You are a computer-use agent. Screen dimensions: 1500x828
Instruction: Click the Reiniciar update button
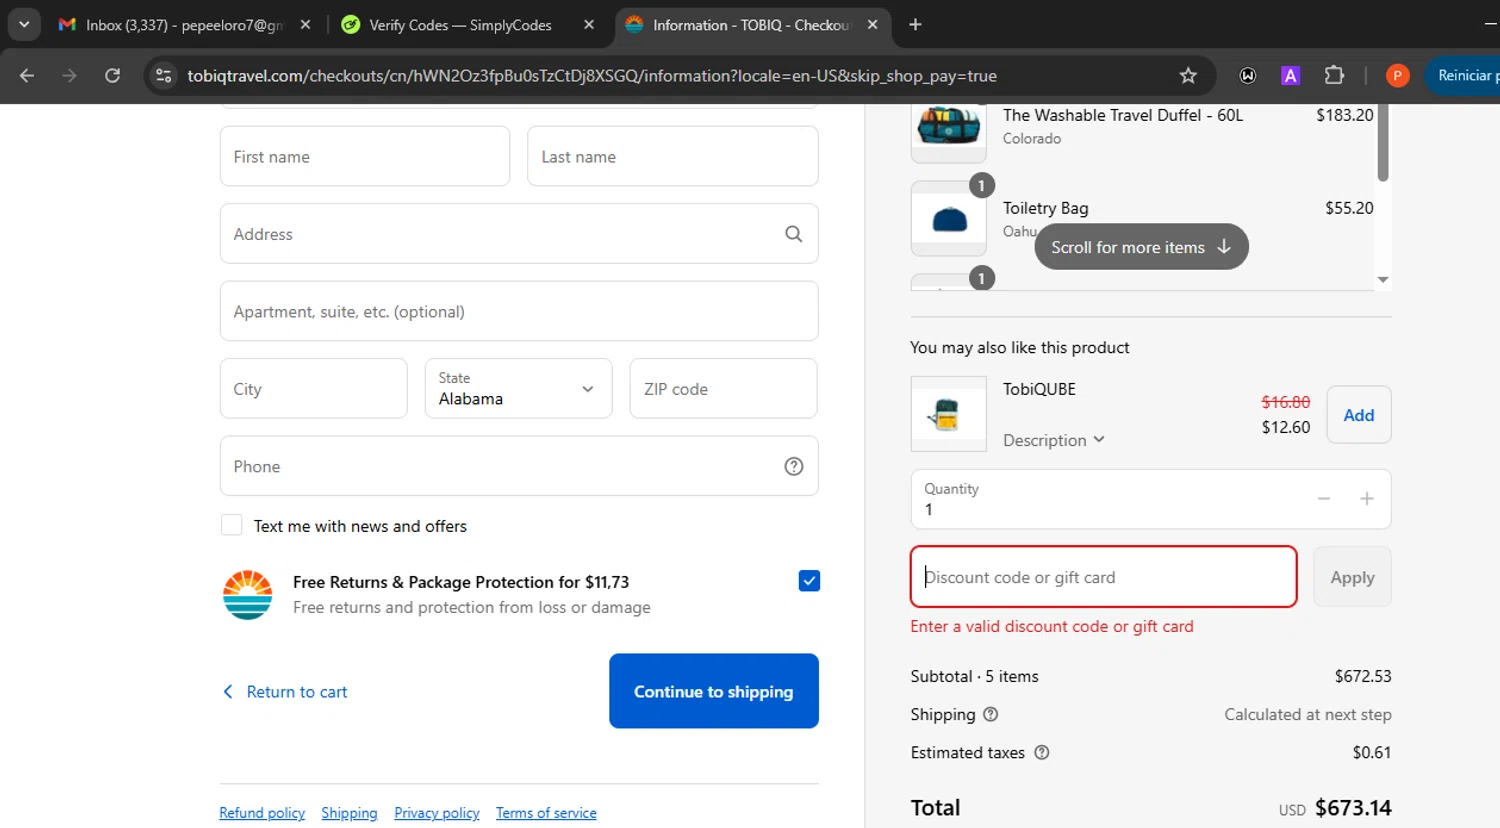(x=1464, y=76)
